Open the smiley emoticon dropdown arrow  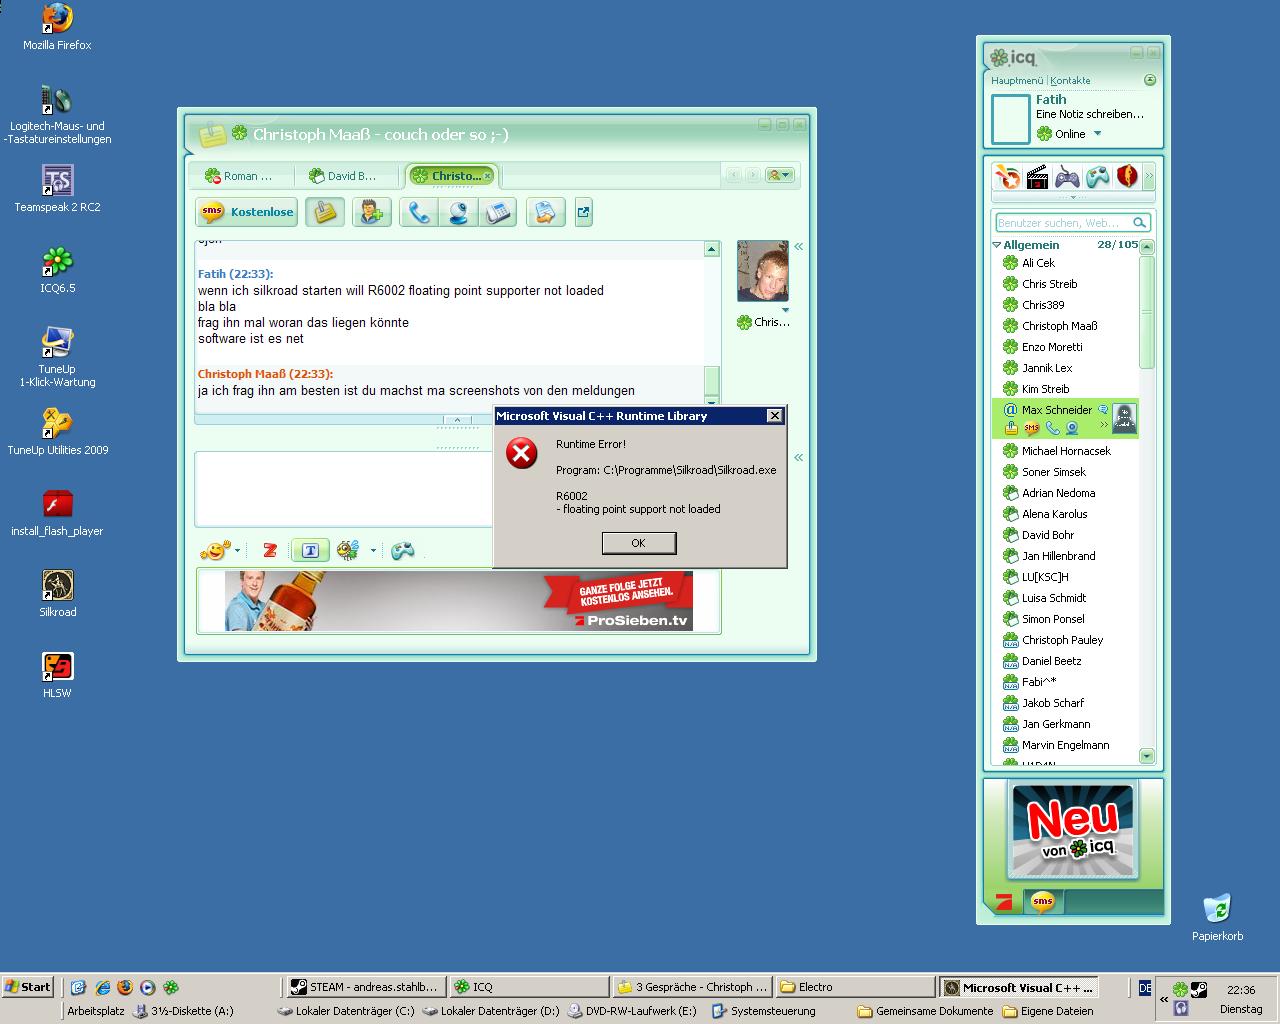coord(237,550)
